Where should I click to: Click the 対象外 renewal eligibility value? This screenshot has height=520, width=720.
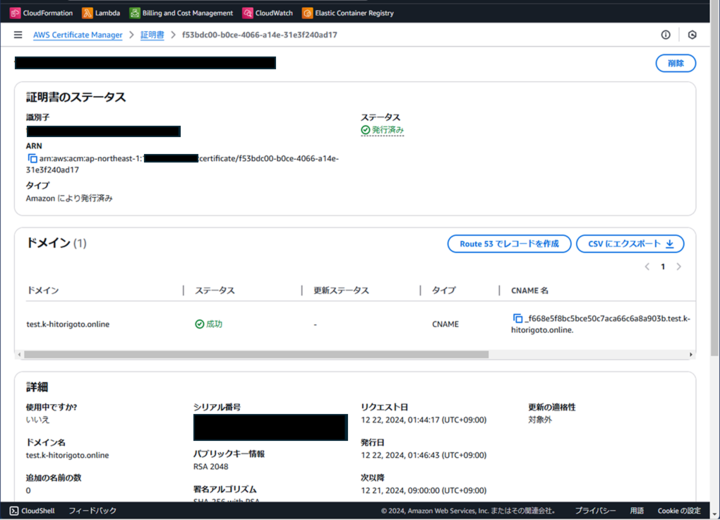(x=540, y=420)
